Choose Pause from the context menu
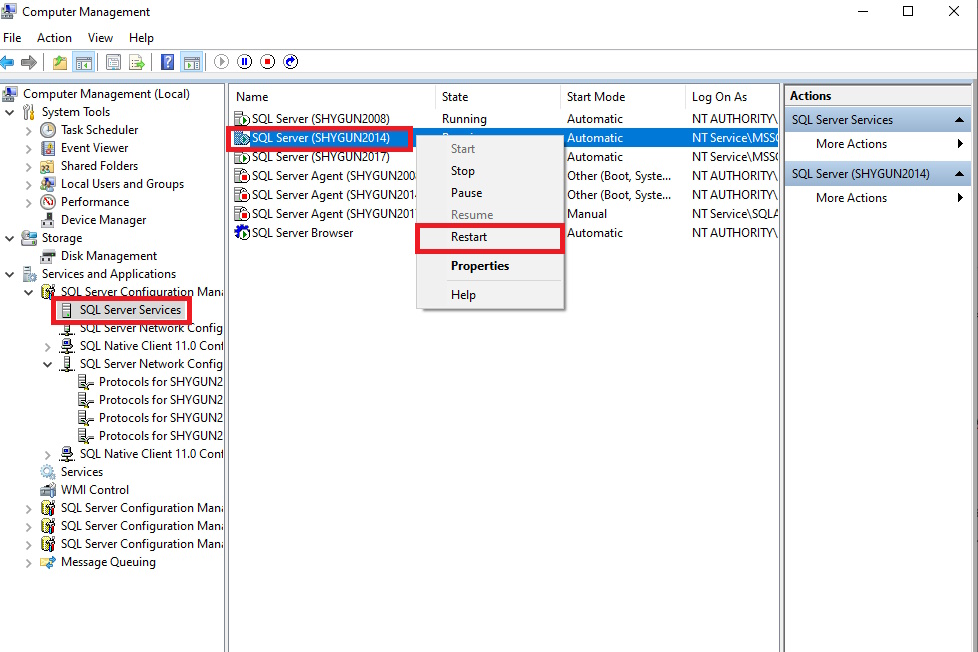The width and height of the screenshot is (978, 652). point(490,193)
